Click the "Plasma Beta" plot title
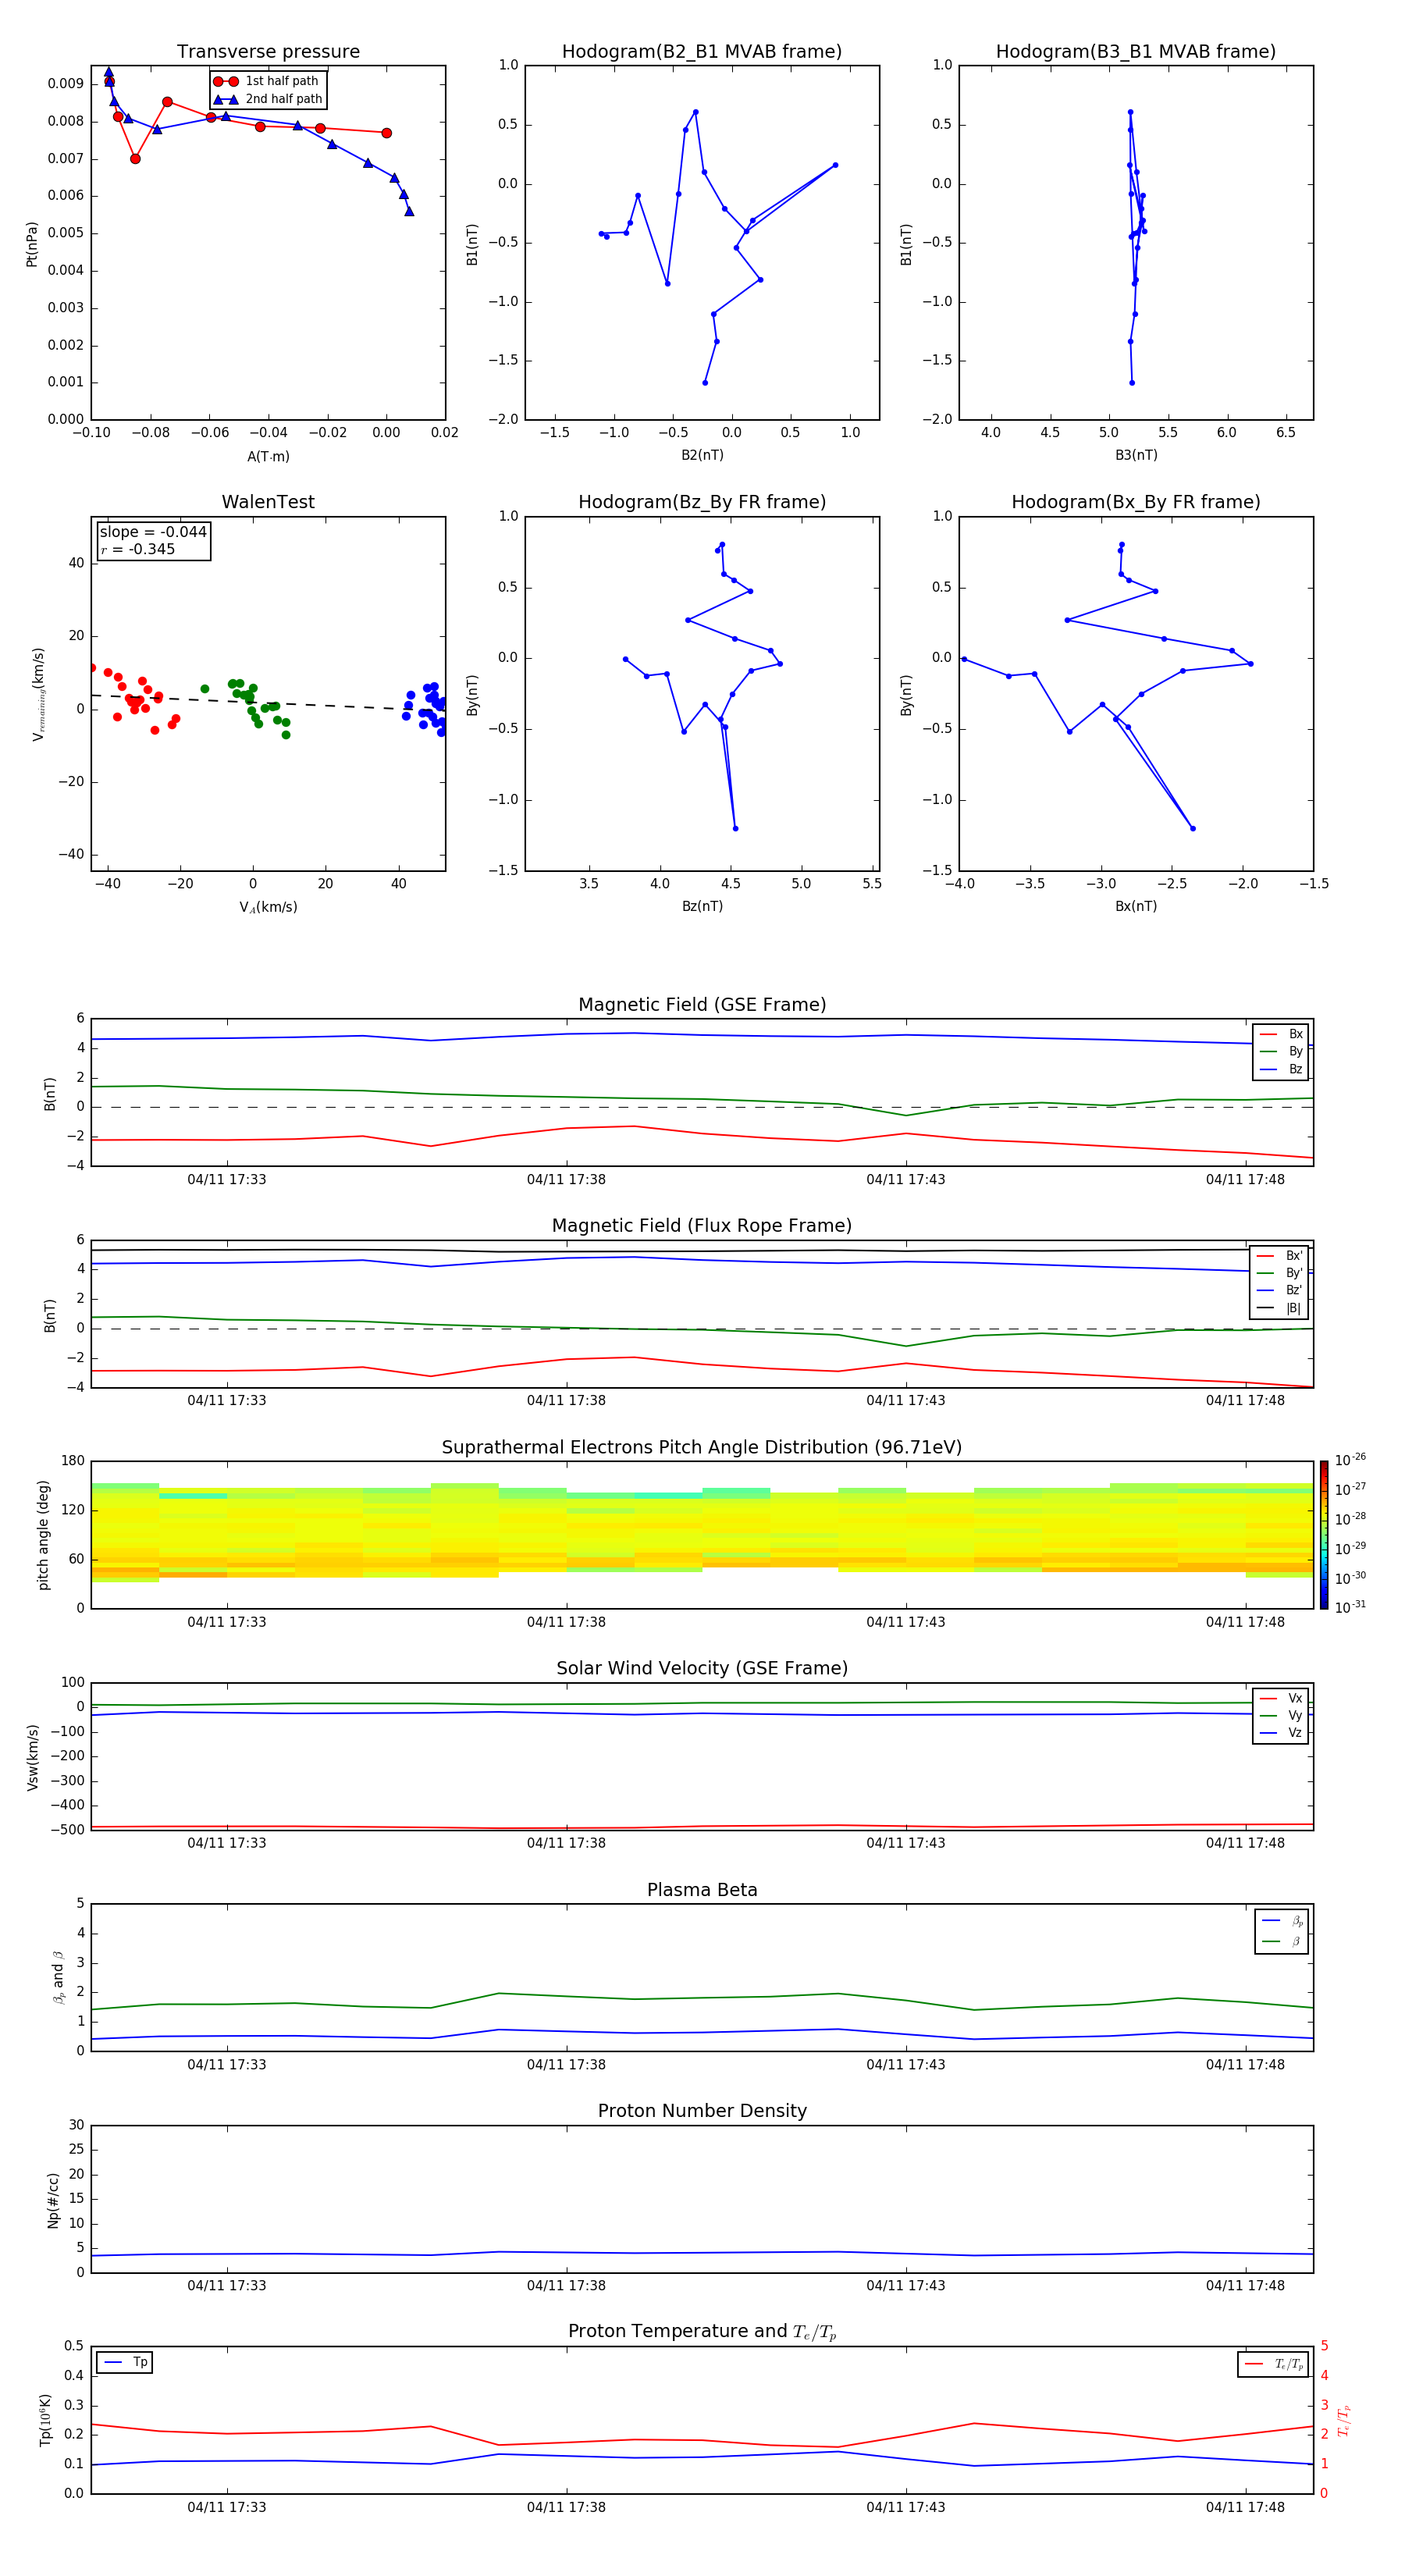This screenshot has height=2576, width=1405. (x=702, y=1891)
